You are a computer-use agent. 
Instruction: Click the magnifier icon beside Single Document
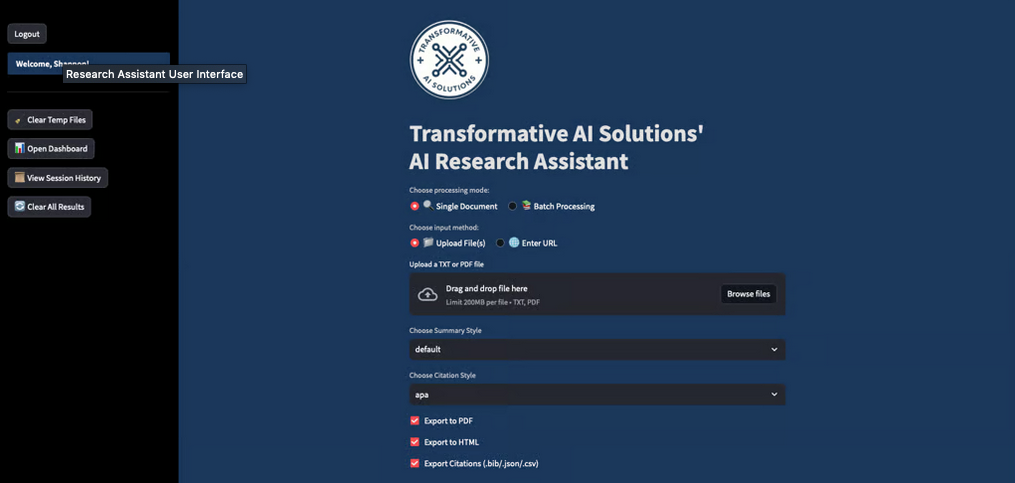(x=428, y=206)
